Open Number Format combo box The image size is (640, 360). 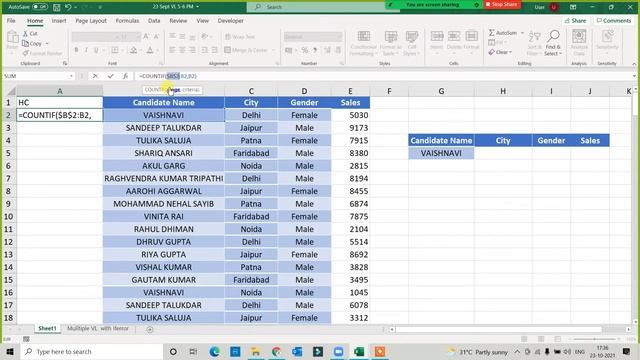click(313, 37)
